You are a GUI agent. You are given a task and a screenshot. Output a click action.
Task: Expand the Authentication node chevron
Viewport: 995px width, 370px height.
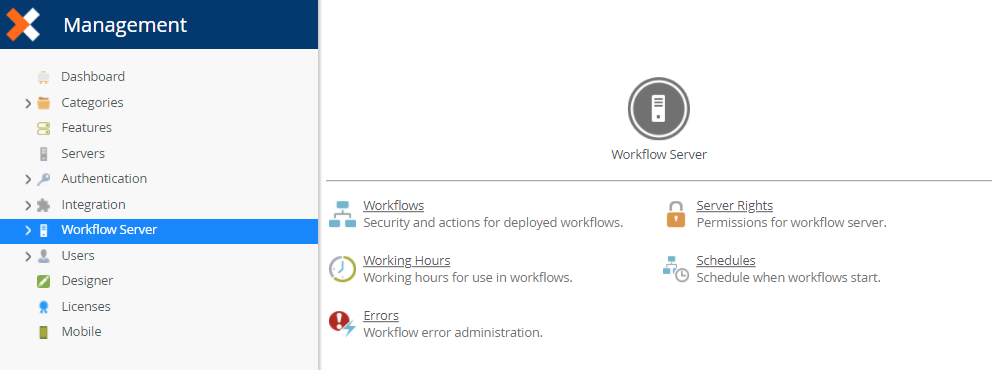click(x=28, y=180)
